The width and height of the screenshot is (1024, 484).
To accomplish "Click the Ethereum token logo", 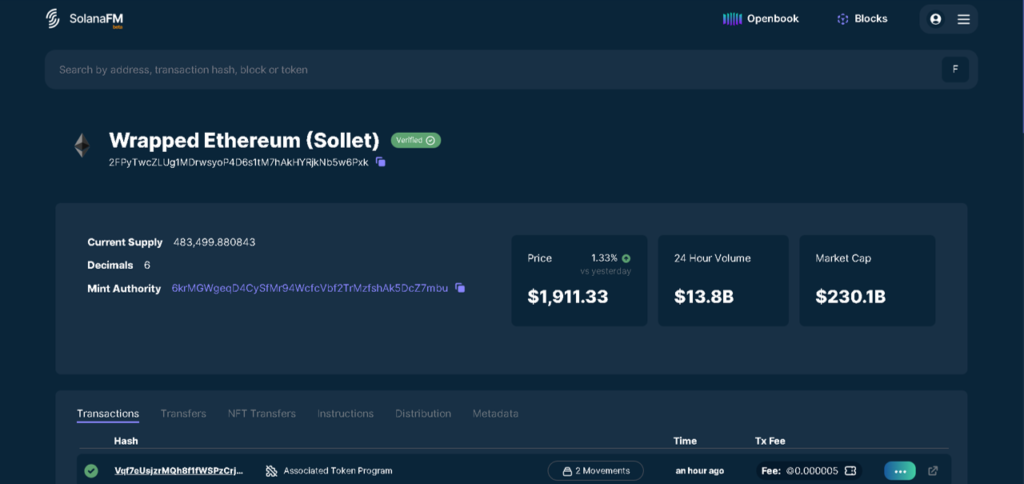I will coord(82,146).
